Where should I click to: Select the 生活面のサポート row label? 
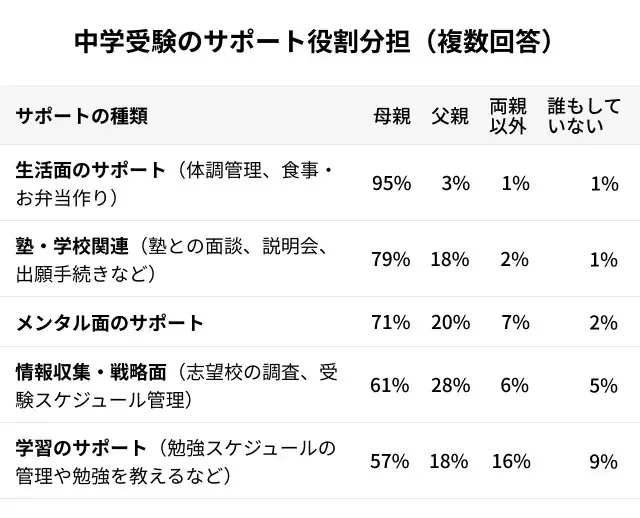pyautogui.click(x=91, y=170)
